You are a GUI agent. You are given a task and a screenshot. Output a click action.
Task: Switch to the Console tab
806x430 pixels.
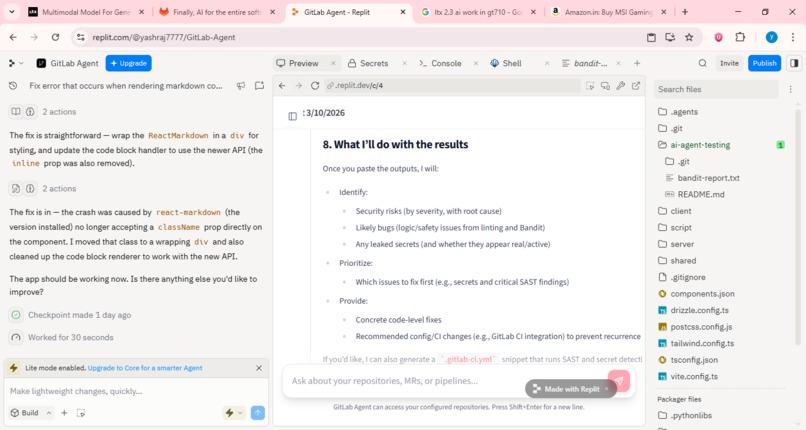(440, 63)
